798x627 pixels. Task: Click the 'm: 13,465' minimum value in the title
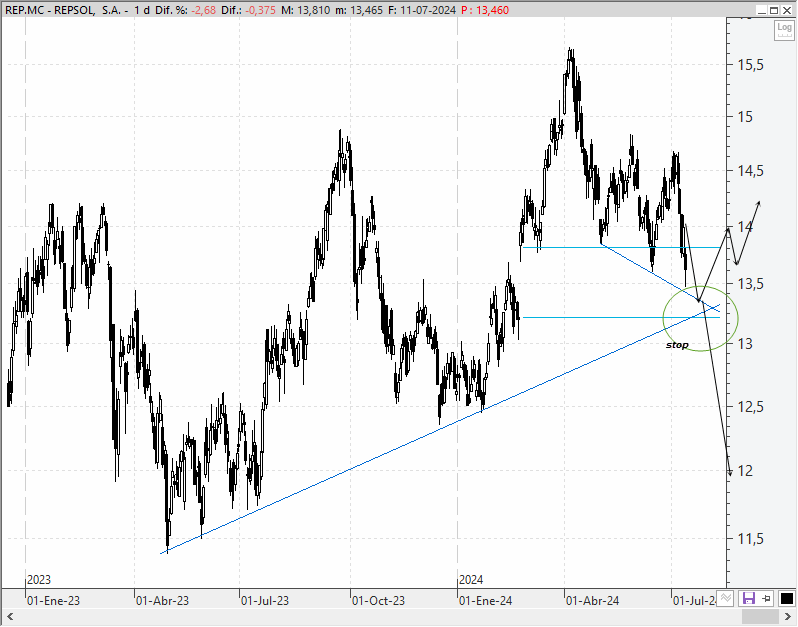[x=359, y=10]
